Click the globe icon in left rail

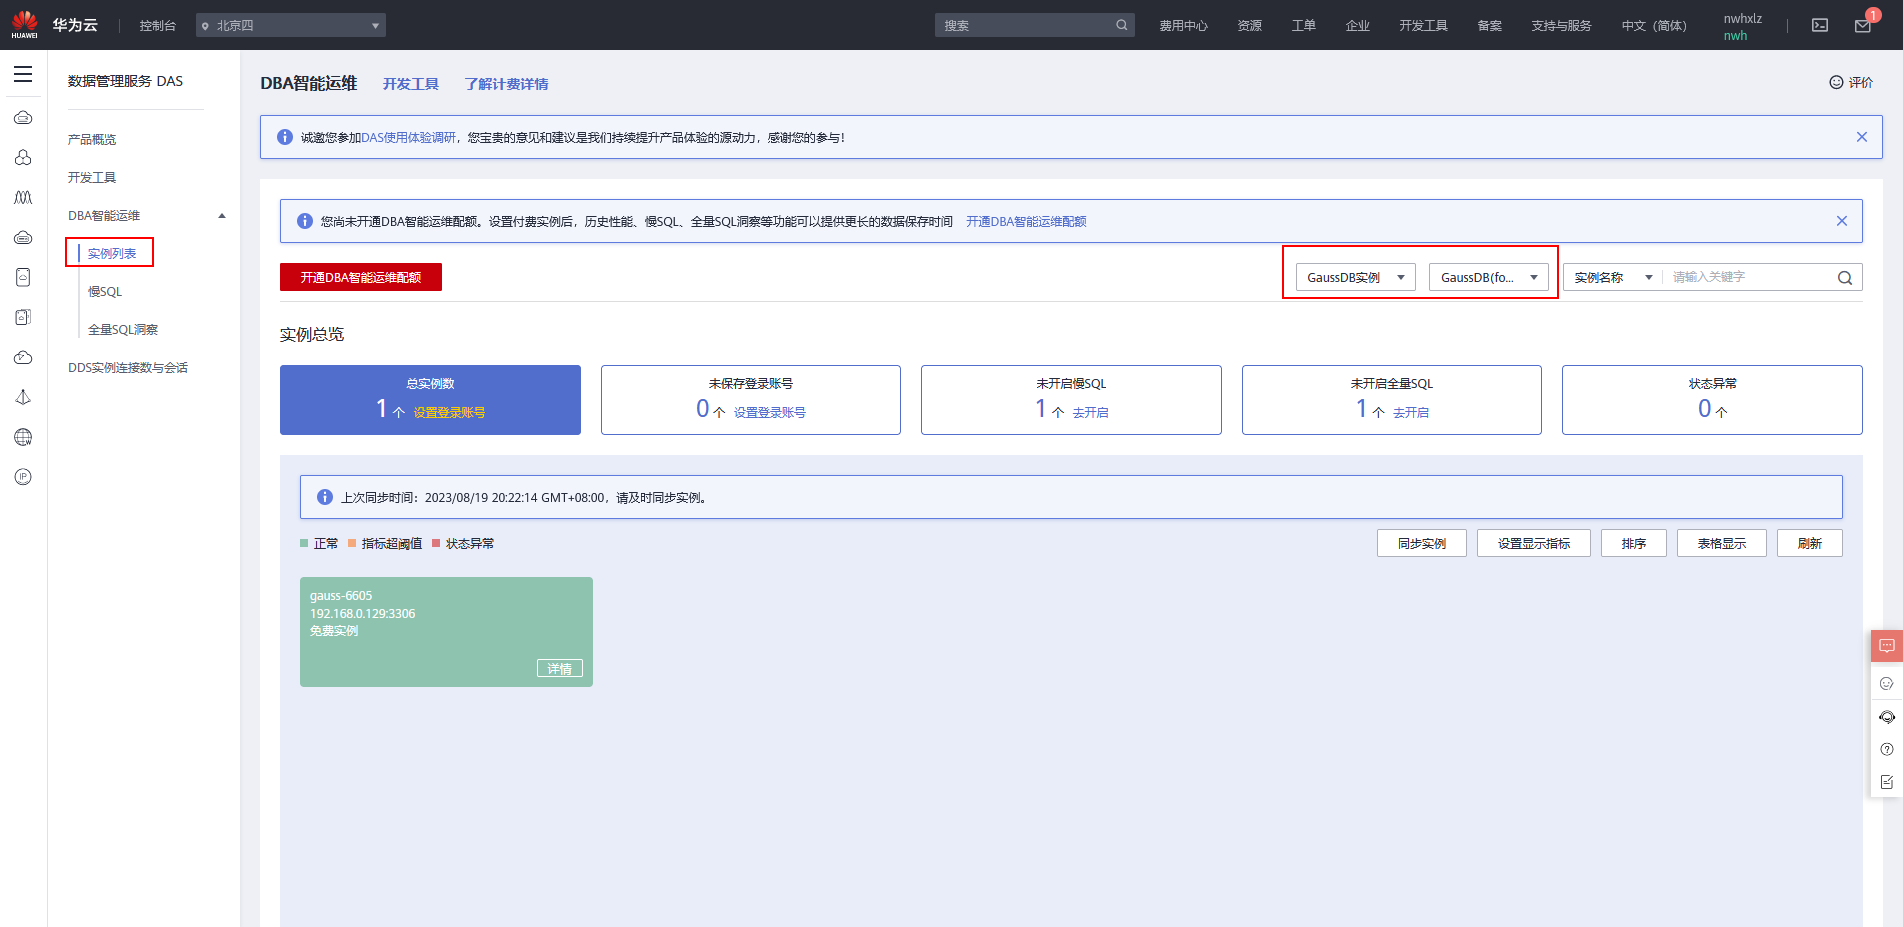tap(23, 437)
